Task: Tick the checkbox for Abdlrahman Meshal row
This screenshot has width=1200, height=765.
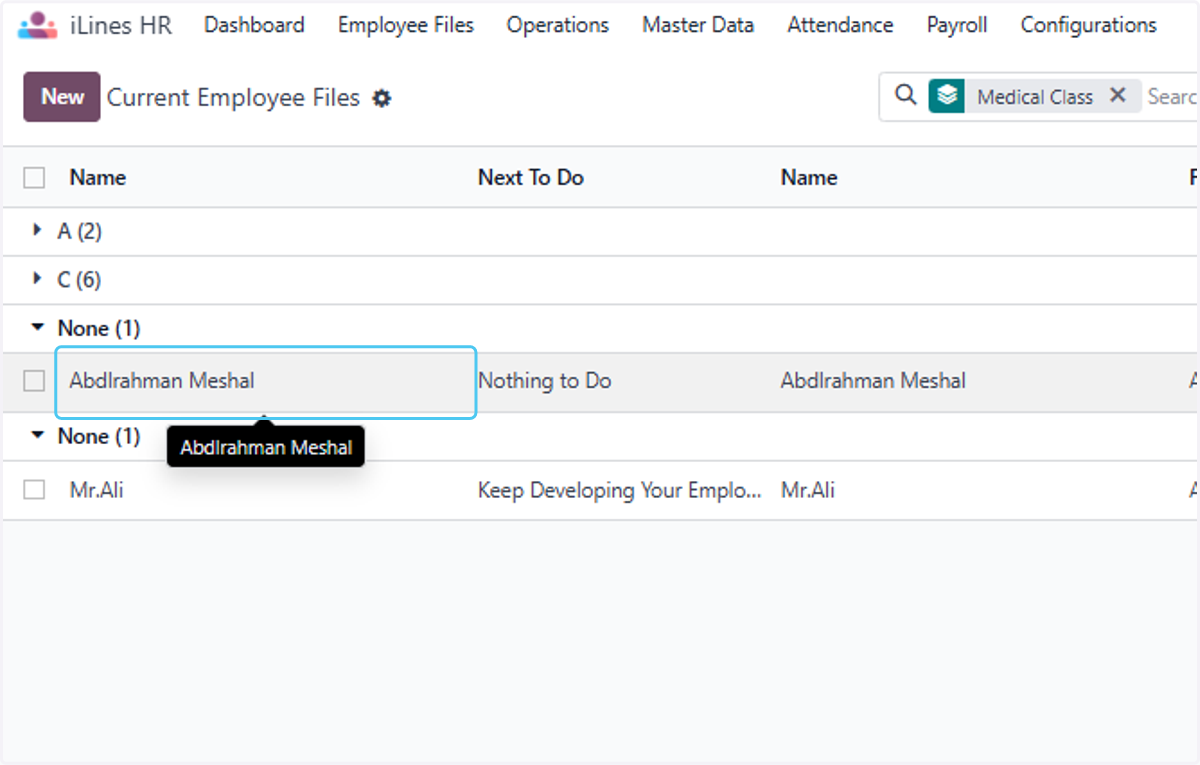Action: [x=34, y=381]
